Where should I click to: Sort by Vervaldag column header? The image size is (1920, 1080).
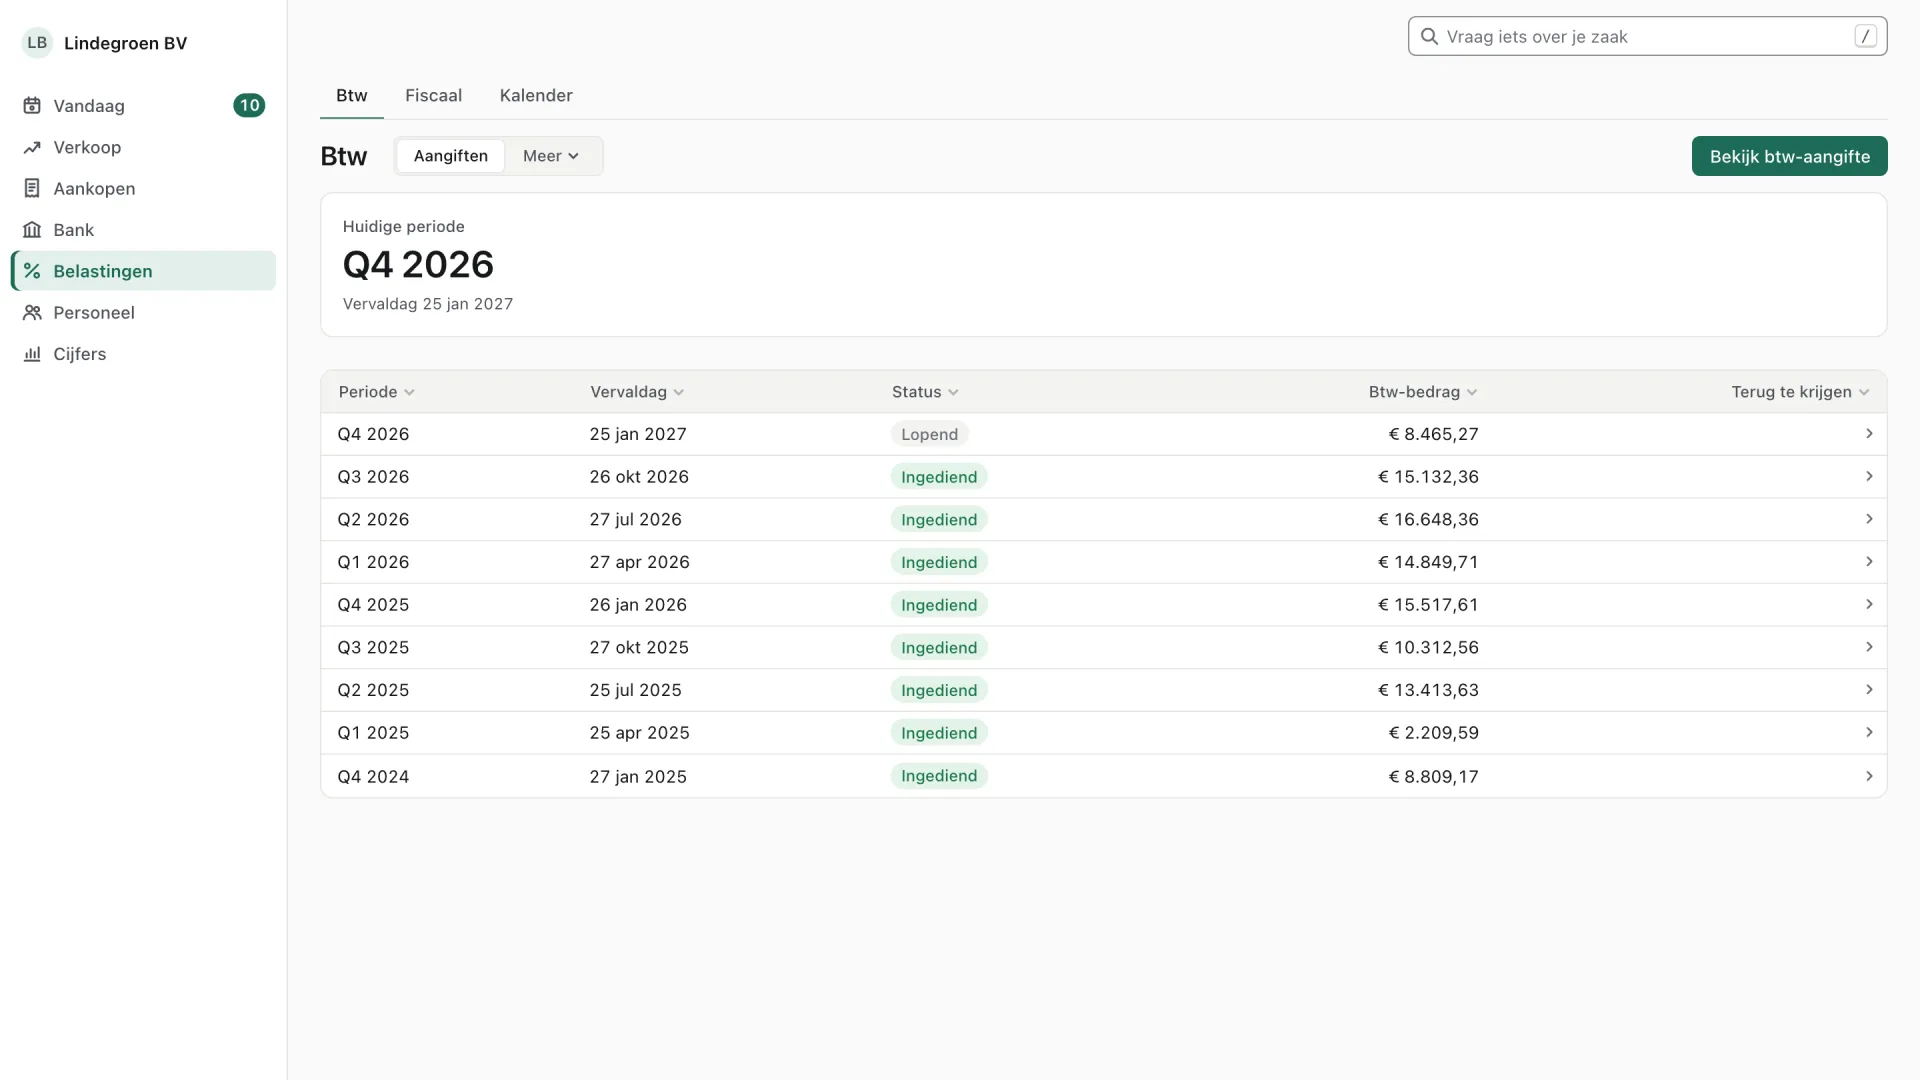[637, 392]
